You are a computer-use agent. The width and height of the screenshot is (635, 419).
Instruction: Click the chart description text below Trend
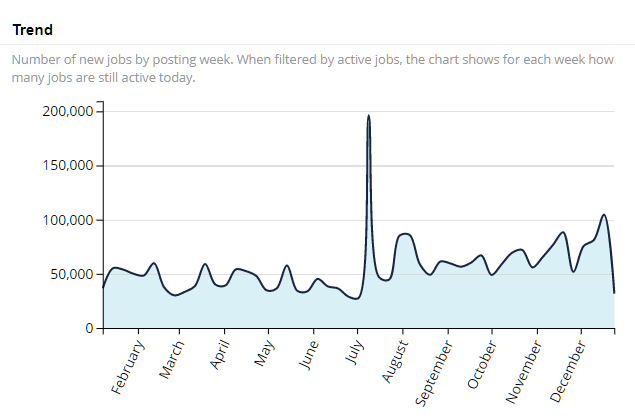[311, 68]
